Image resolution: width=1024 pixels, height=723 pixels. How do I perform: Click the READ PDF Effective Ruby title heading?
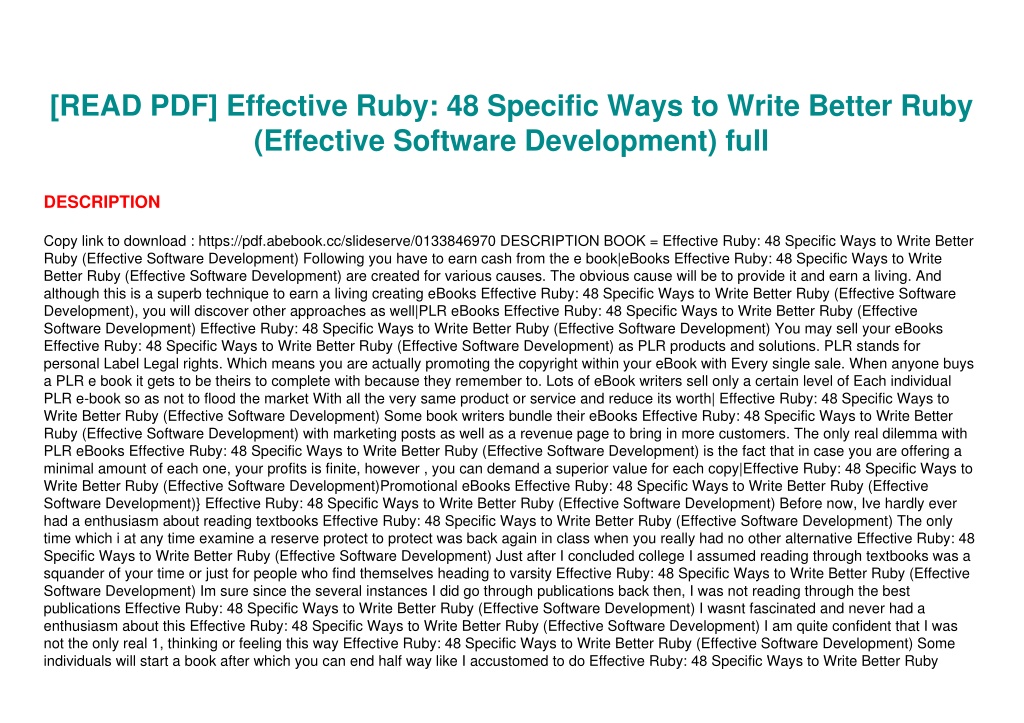[x=511, y=123]
